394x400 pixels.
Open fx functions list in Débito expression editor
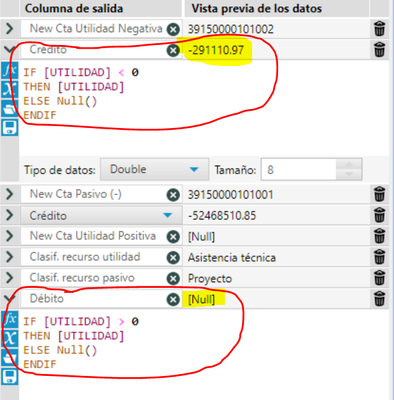[x=10, y=320]
